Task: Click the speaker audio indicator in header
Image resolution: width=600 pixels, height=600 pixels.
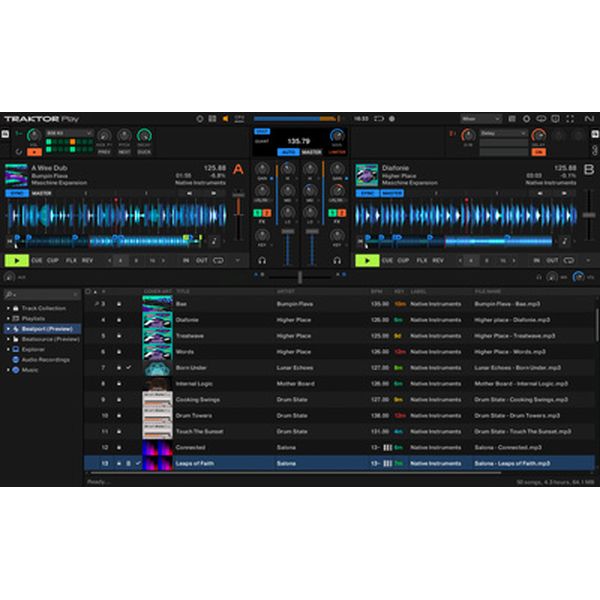Action: (x=225, y=119)
